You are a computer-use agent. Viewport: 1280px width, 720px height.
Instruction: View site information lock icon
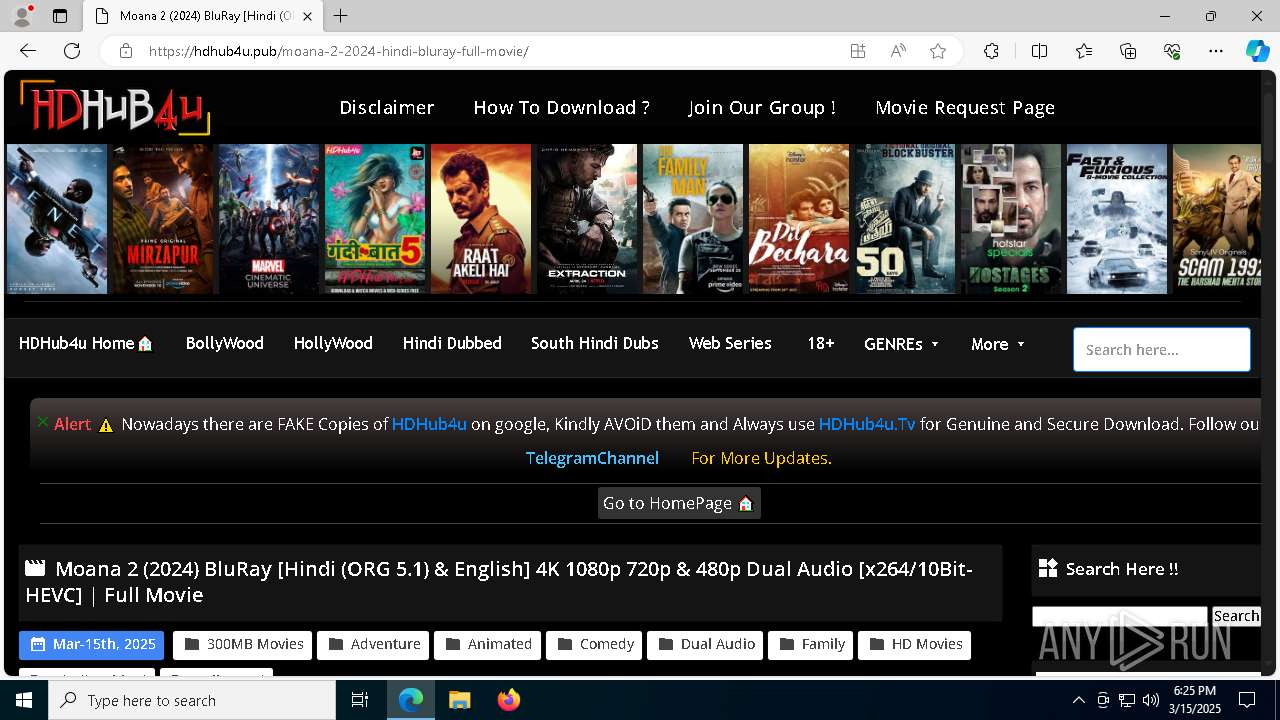tap(125, 51)
